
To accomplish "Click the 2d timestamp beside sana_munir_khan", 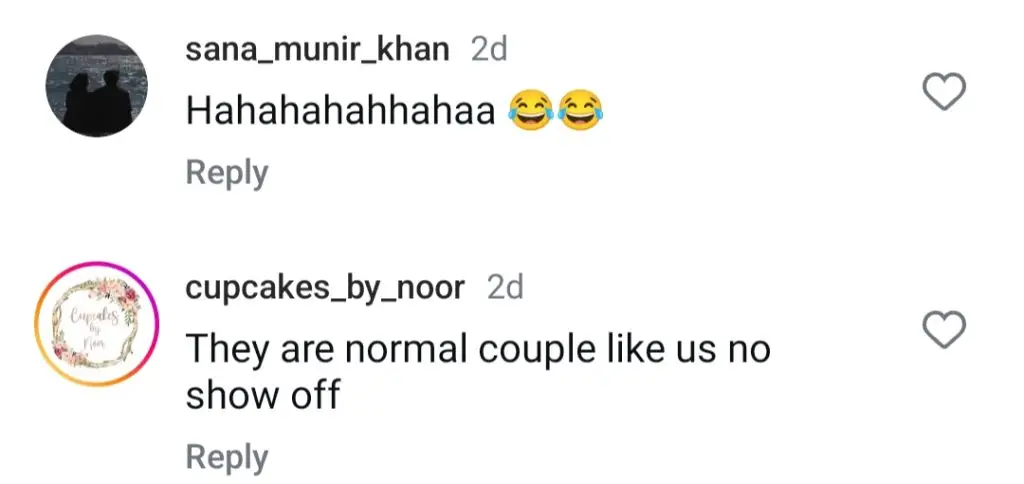I will [489, 50].
